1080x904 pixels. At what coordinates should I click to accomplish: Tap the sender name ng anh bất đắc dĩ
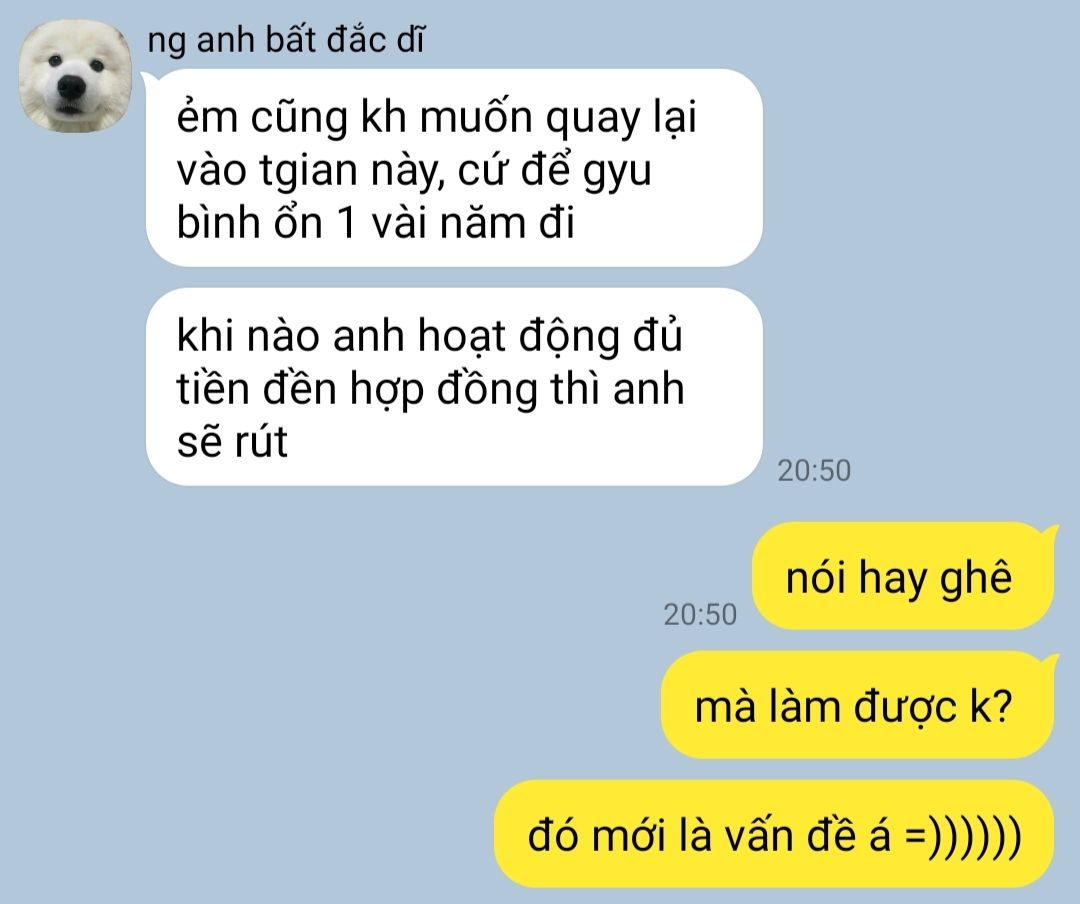[x=286, y=40]
